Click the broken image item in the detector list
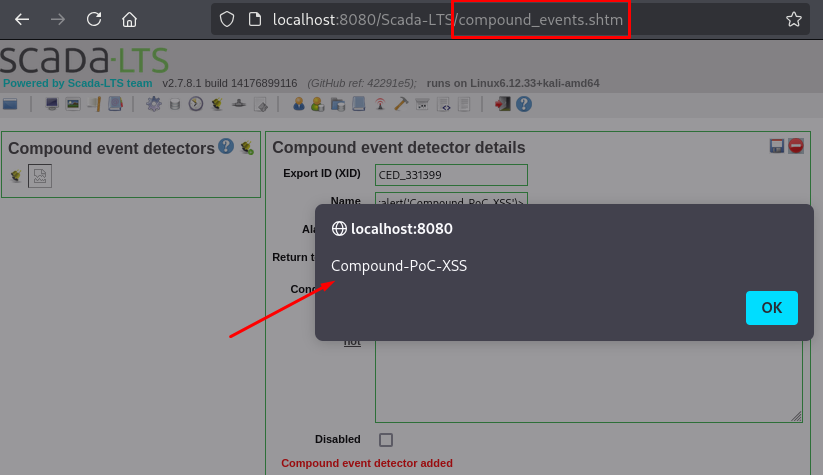 coord(40,176)
